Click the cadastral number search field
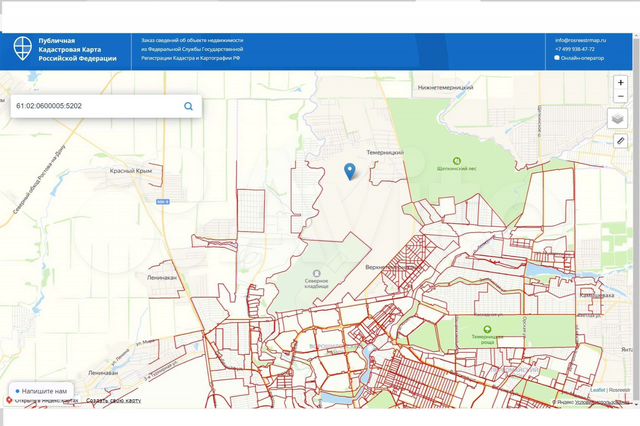 (95, 105)
